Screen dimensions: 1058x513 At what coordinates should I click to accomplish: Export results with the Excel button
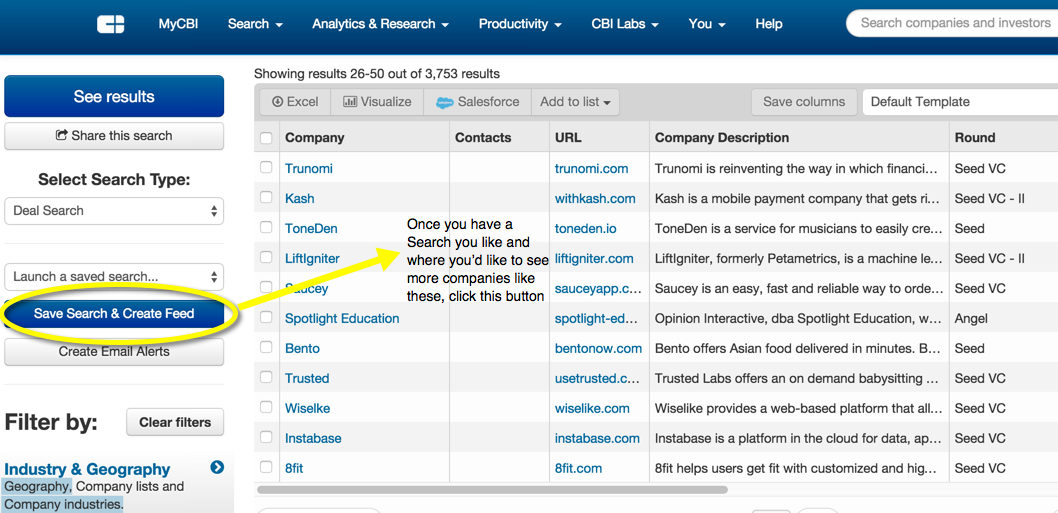click(x=295, y=102)
